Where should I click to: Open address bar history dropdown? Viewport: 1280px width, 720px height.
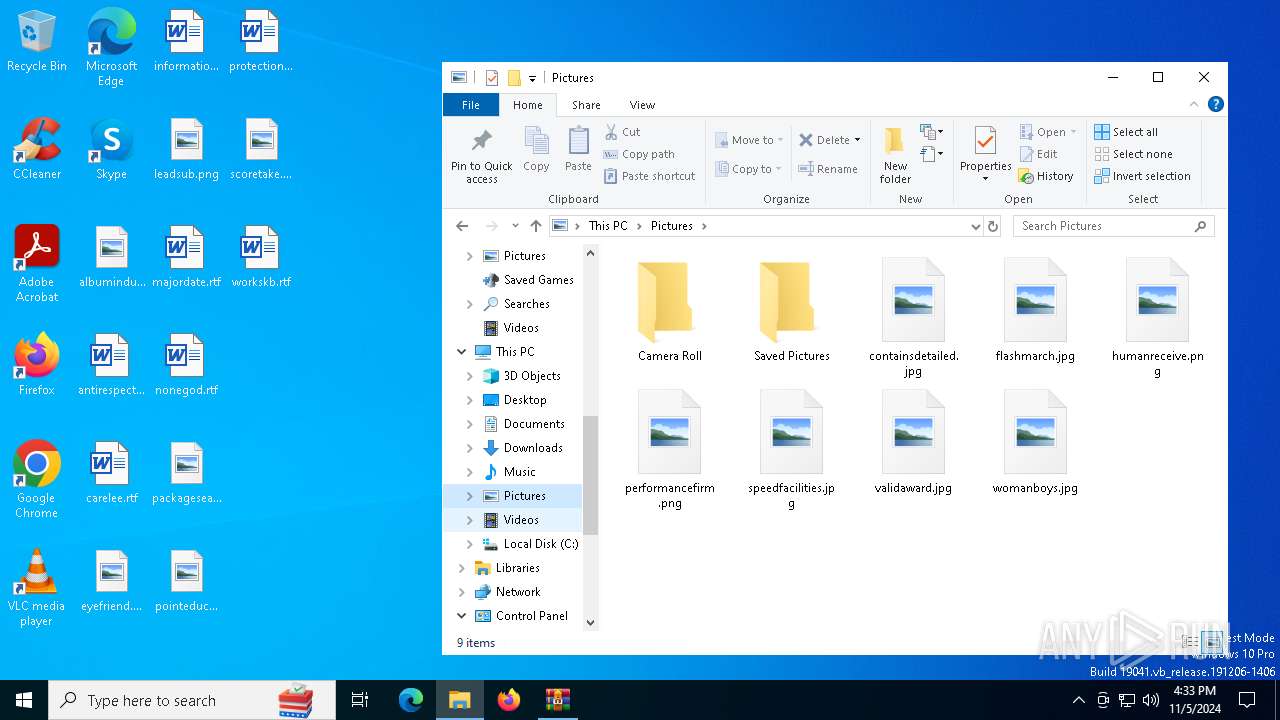pos(976,226)
